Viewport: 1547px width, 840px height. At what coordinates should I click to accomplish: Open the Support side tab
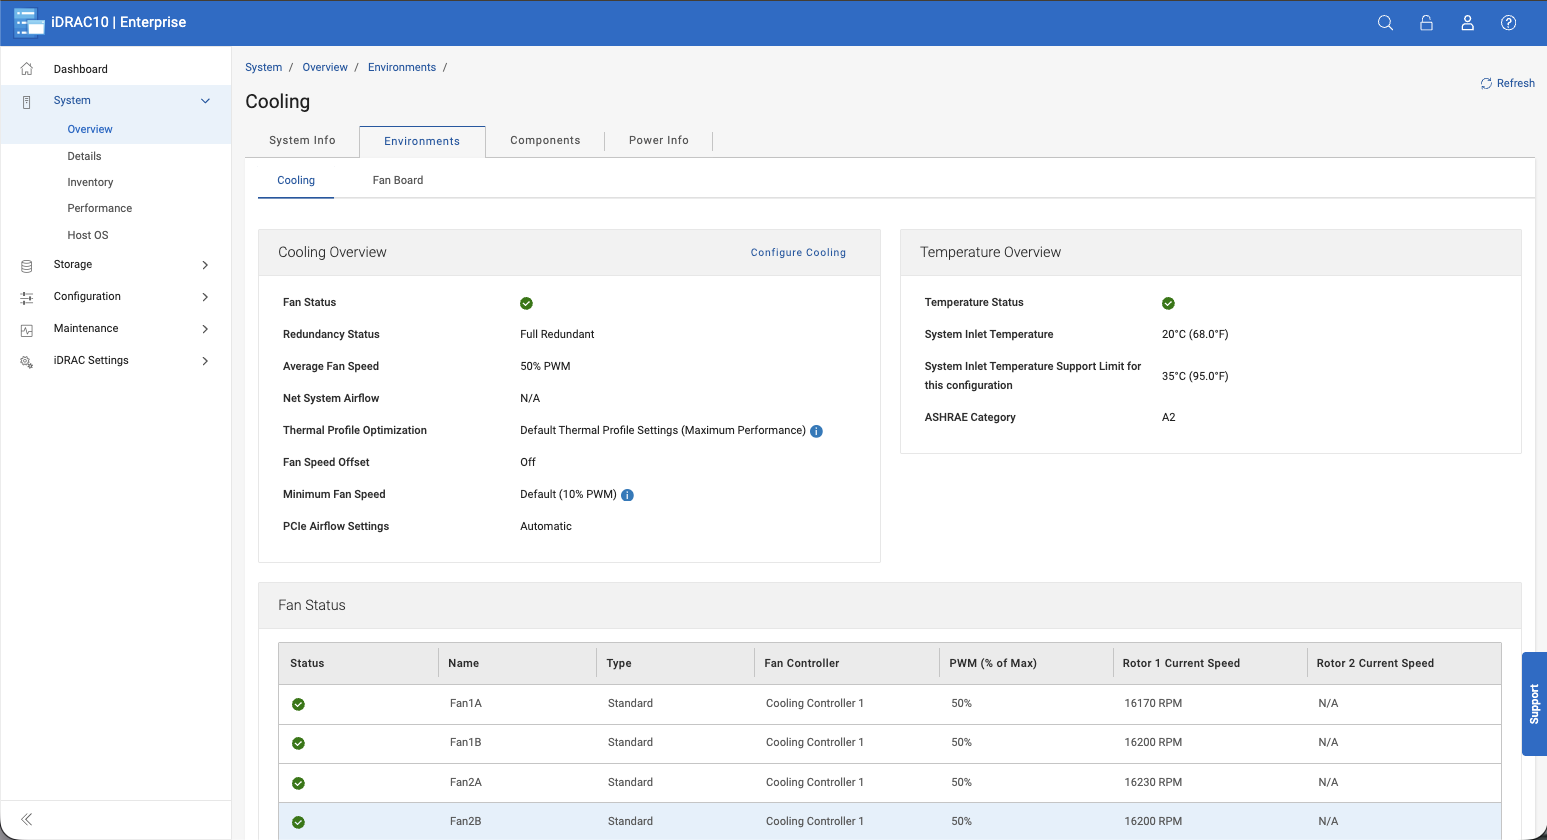pyautogui.click(x=1534, y=704)
